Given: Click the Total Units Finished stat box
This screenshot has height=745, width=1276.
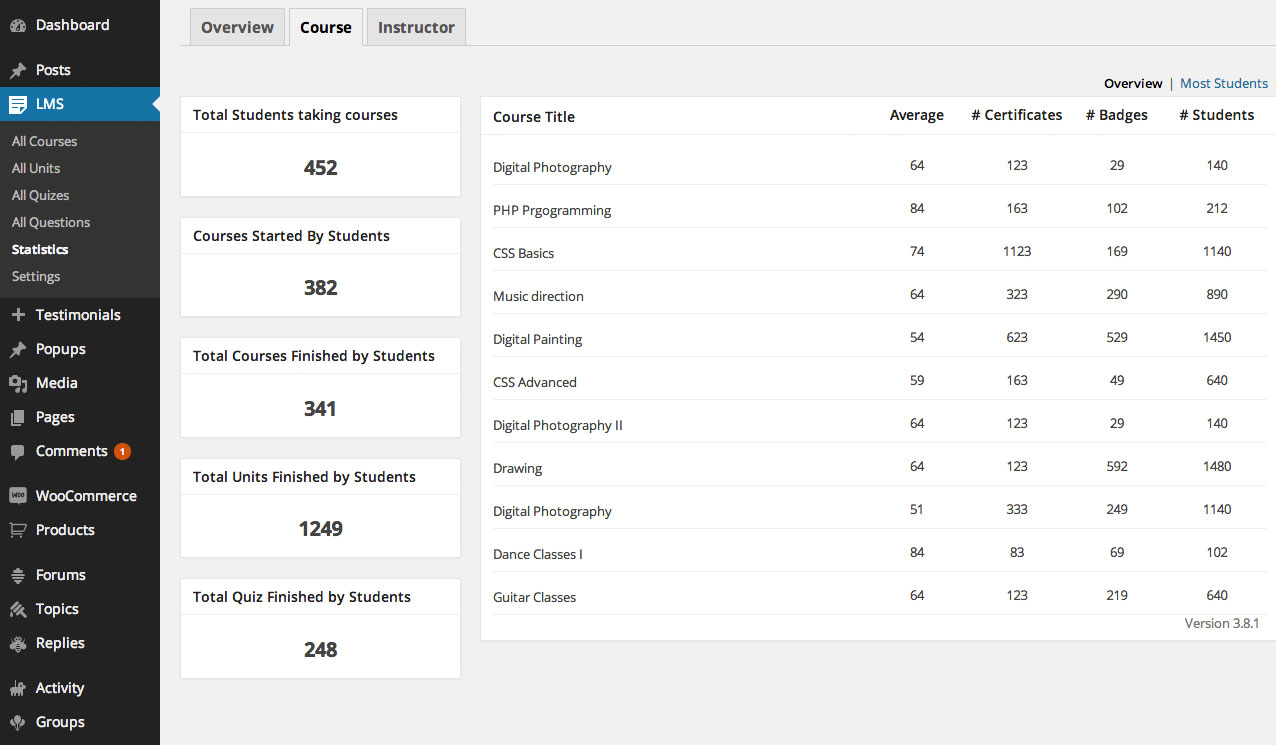Looking at the screenshot, I should [x=320, y=508].
